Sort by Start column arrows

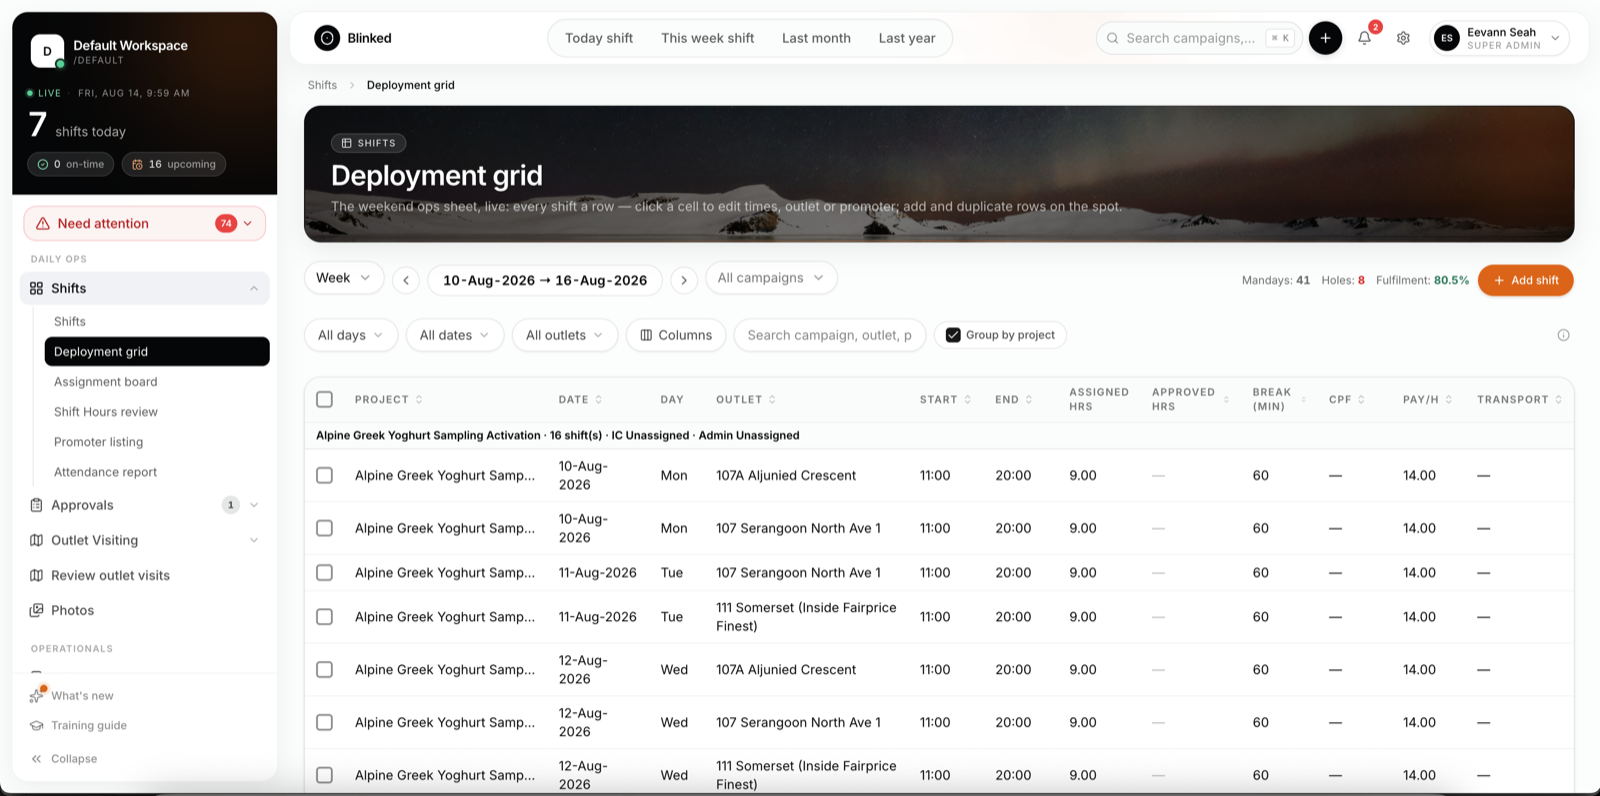[x=967, y=400]
